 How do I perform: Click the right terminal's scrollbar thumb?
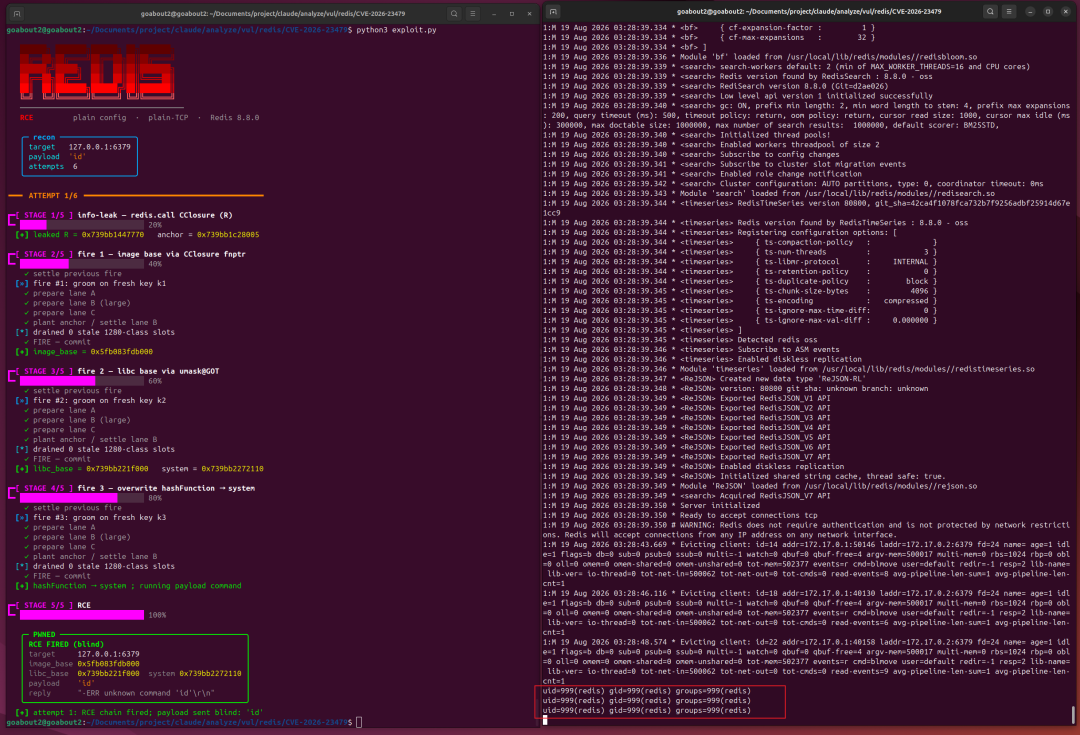click(1073, 715)
